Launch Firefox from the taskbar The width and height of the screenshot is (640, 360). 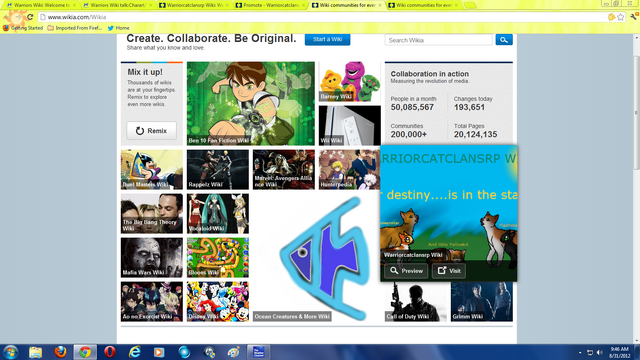(x=60, y=351)
